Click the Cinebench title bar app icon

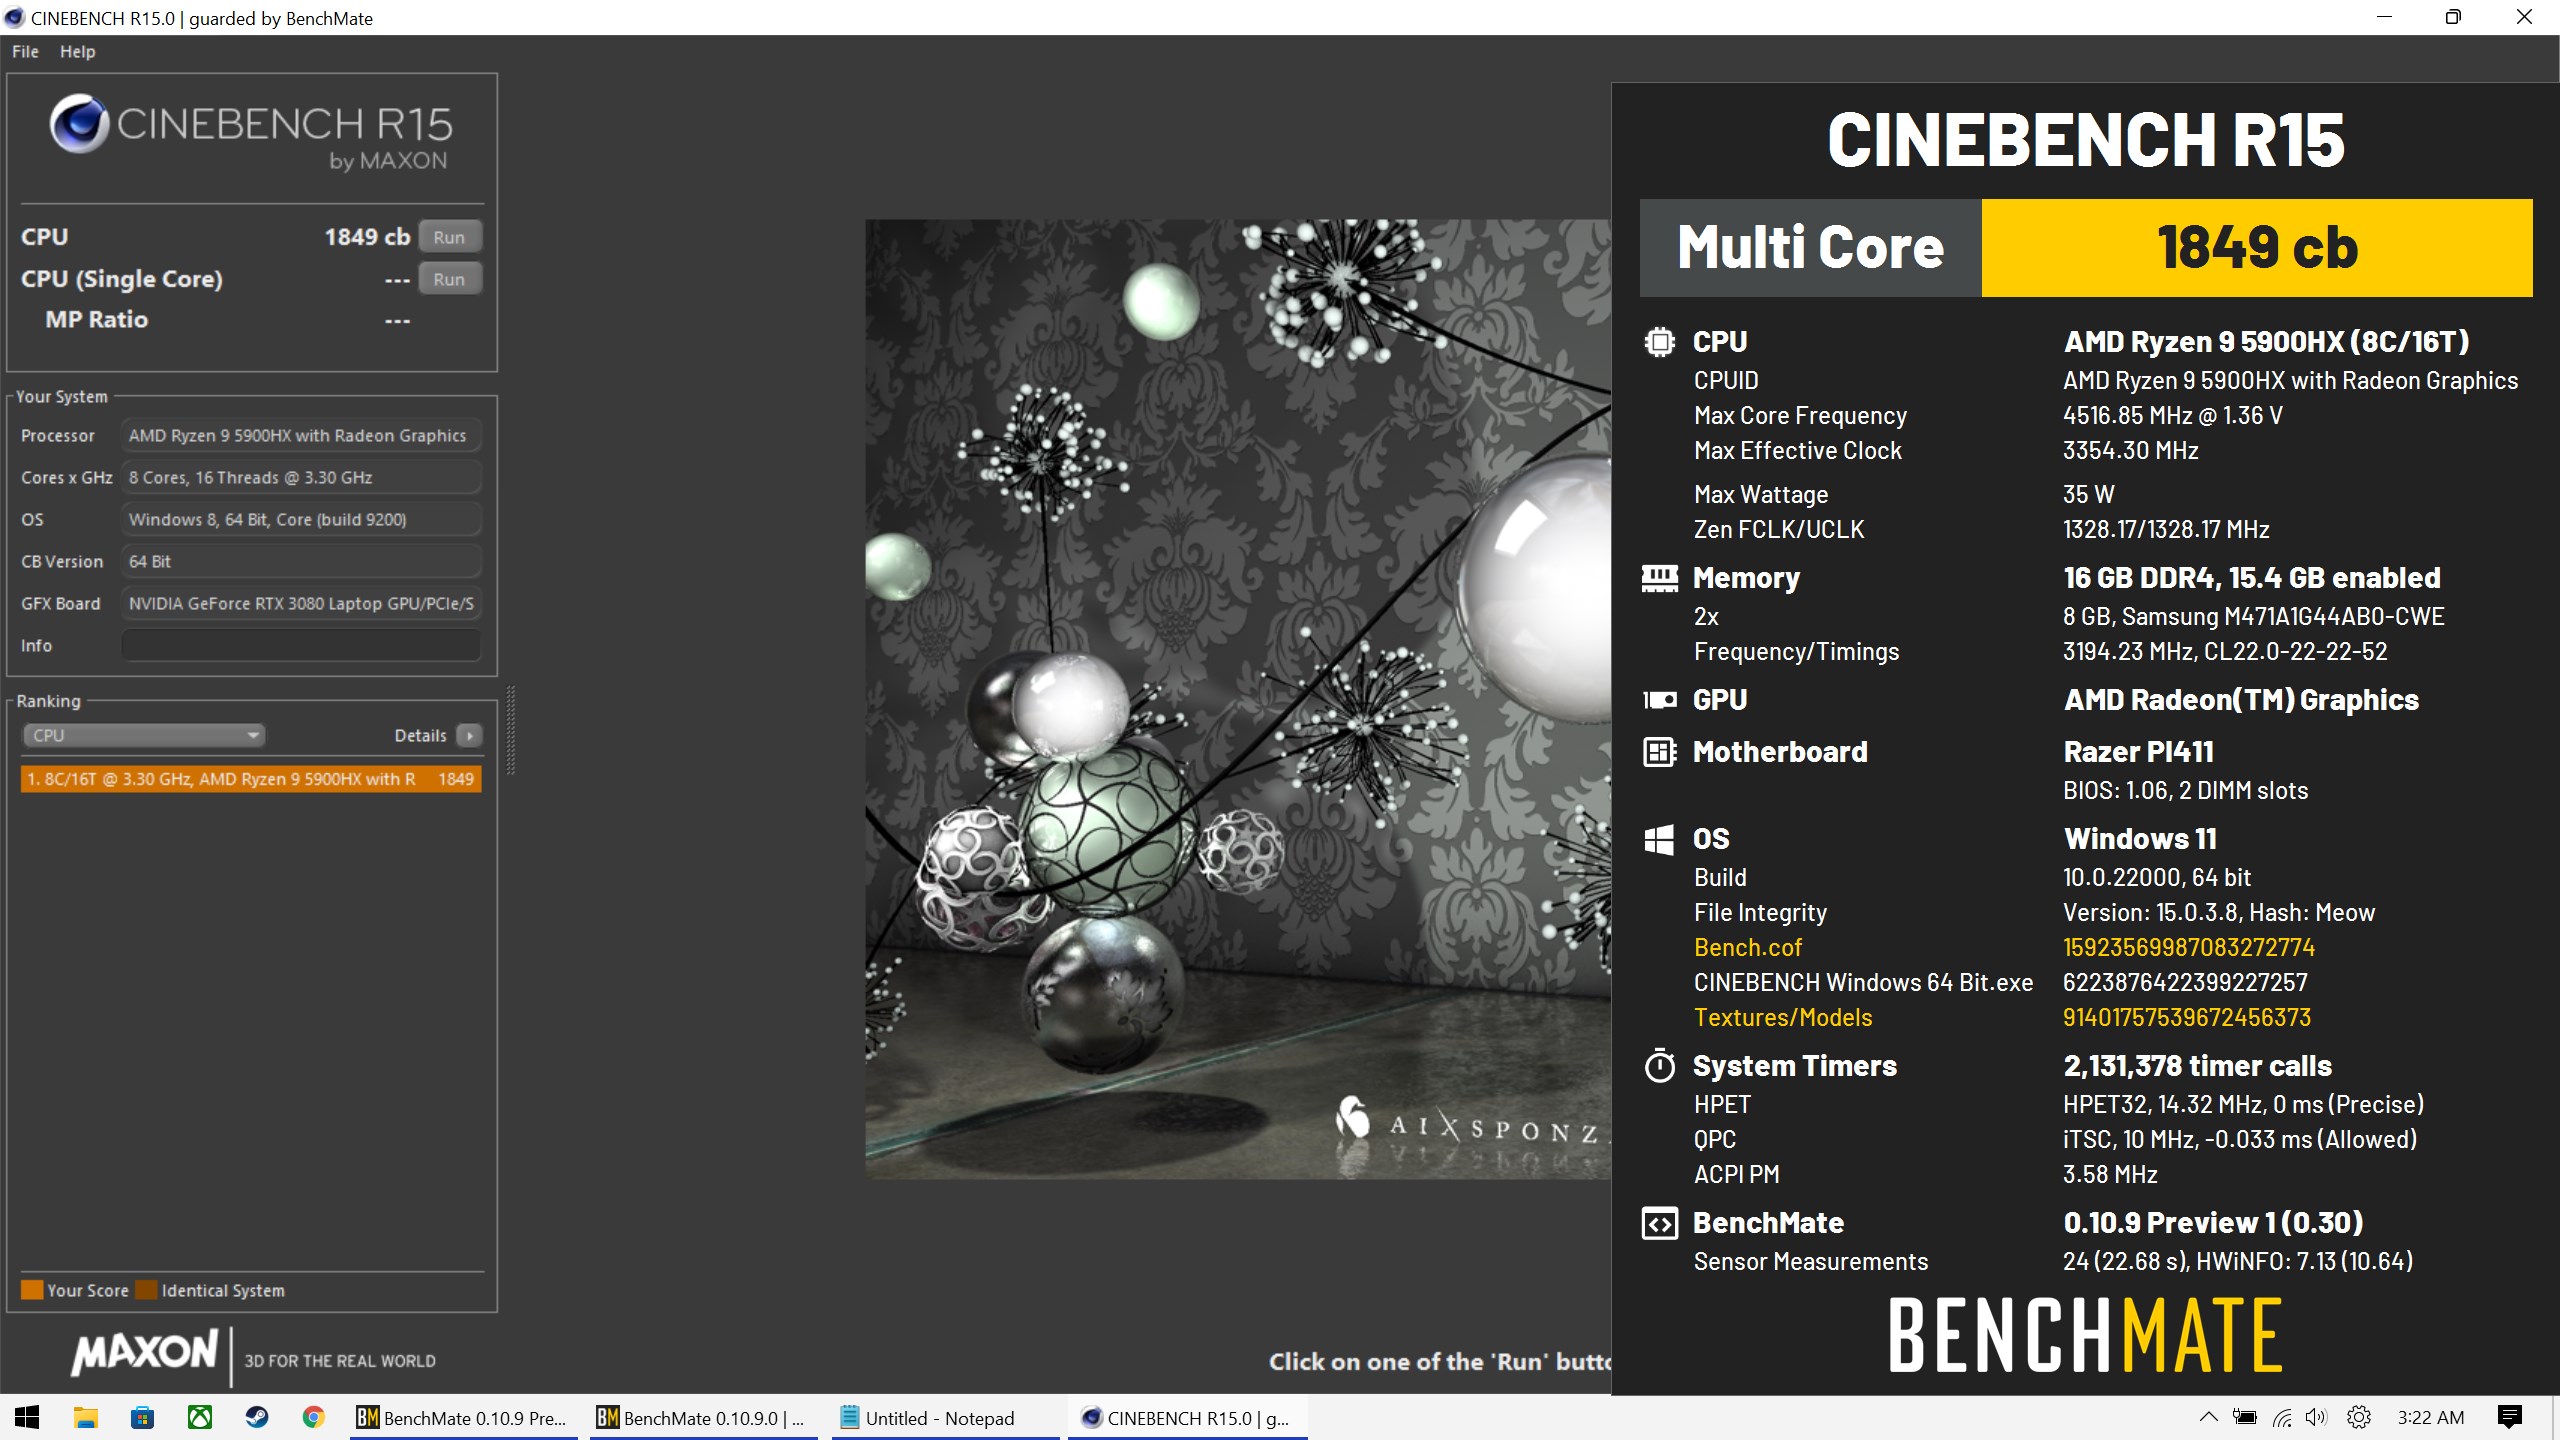(14, 18)
